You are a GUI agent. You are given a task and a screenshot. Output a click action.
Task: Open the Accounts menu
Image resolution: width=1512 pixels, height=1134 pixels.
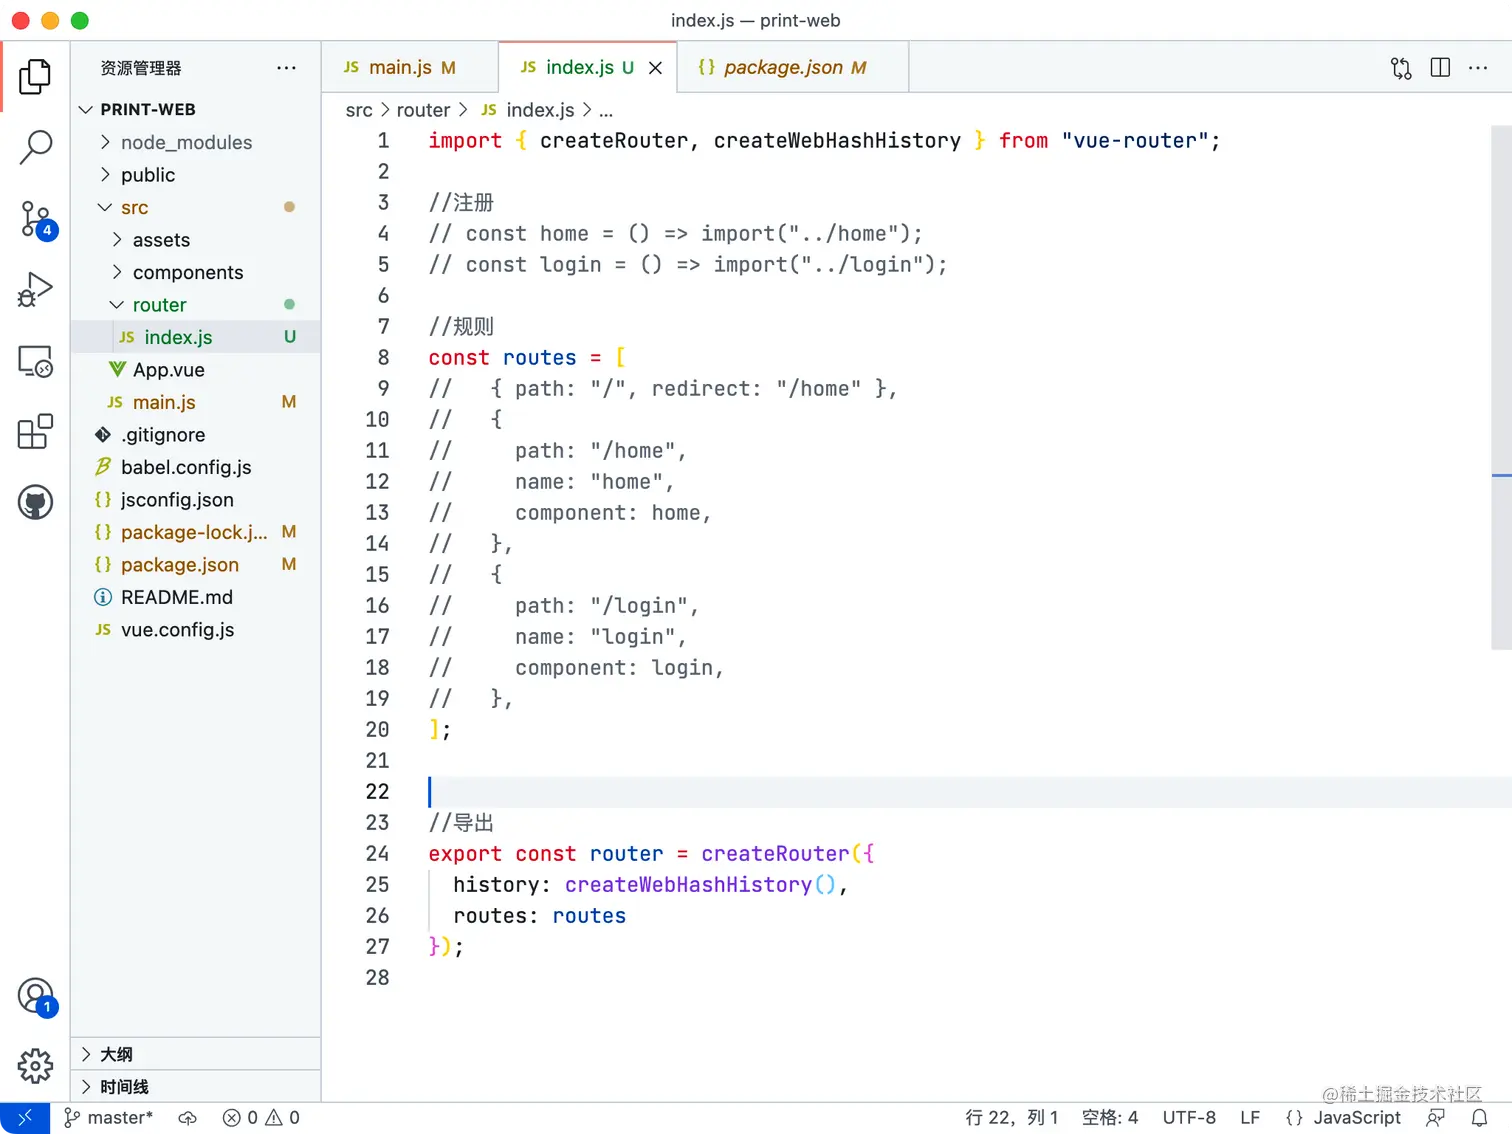[36, 997]
